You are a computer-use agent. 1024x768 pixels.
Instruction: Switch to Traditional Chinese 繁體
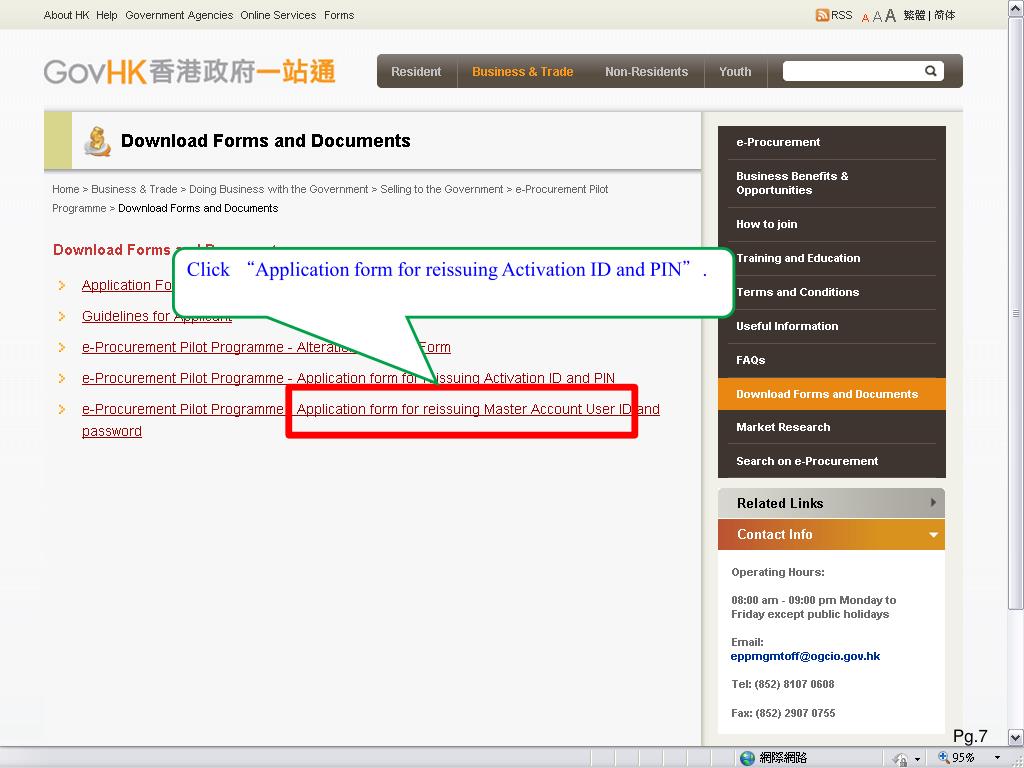tap(914, 15)
